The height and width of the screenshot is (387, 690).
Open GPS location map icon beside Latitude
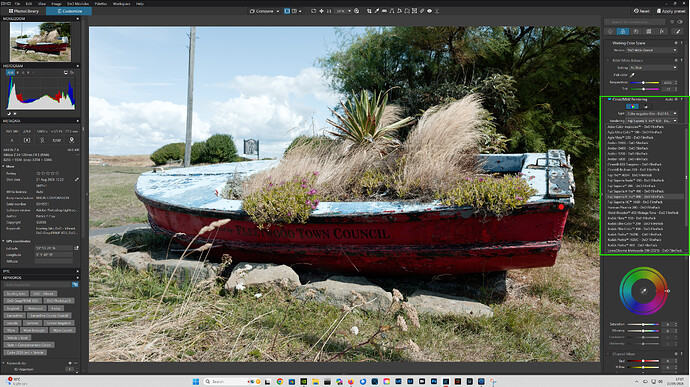[76, 248]
